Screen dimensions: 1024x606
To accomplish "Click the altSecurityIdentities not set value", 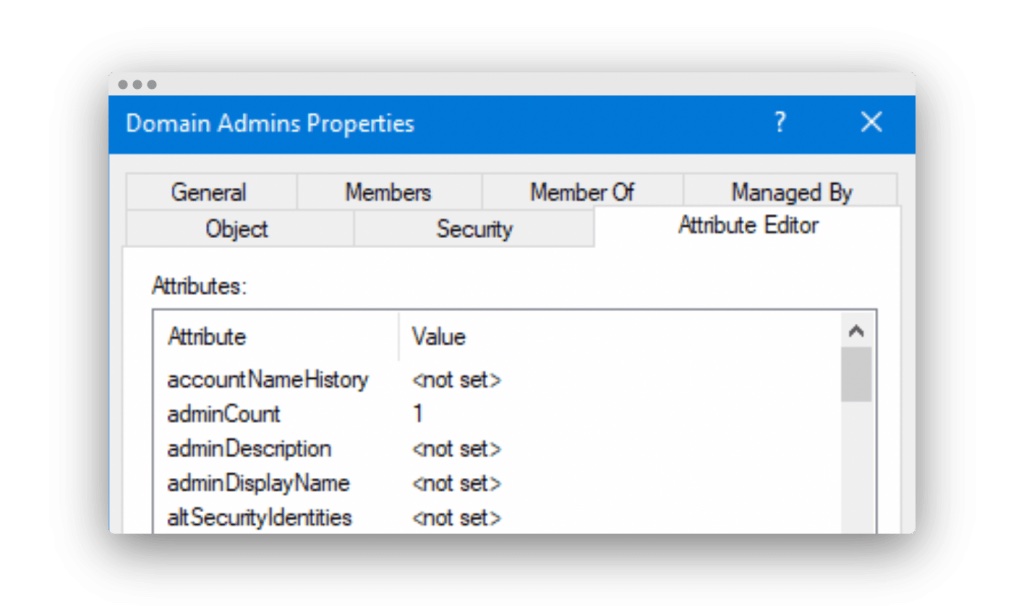I will click(456, 518).
